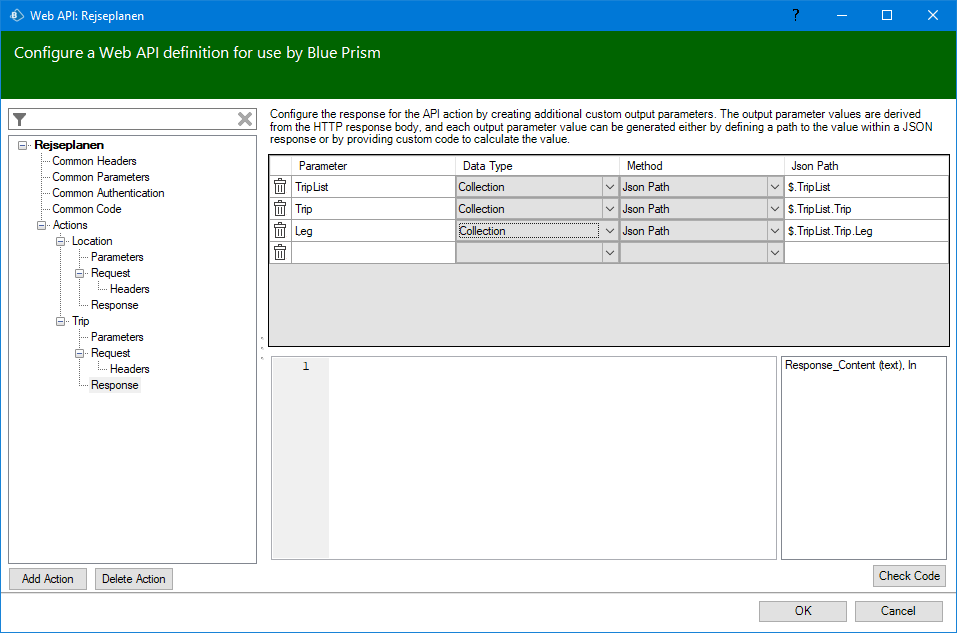Clear the tree filter with the X icon
957x633 pixels.
tap(245, 119)
